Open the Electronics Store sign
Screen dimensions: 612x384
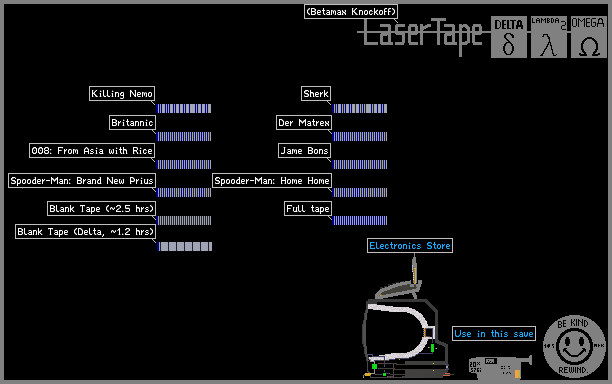[410, 245]
